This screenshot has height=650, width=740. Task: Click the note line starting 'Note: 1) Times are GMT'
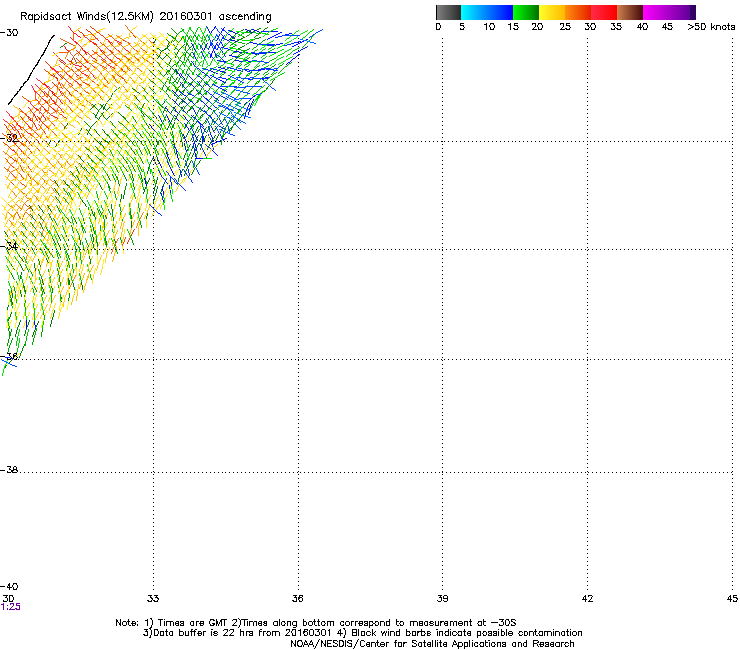tap(316, 623)
